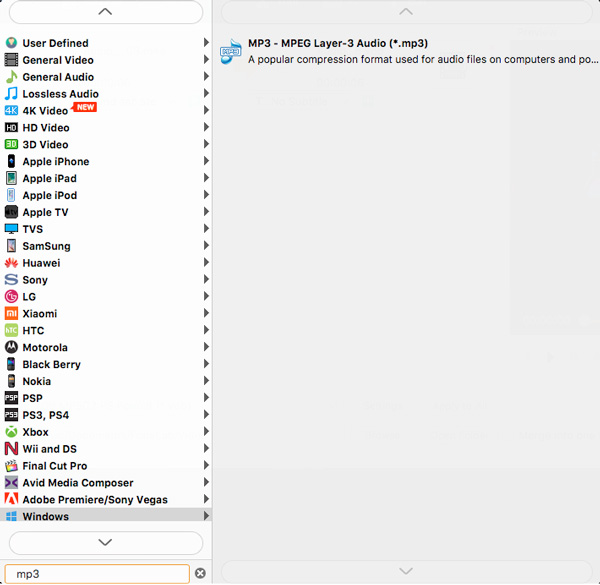
Task: Click the PSP icon
Action: point(11,398)
